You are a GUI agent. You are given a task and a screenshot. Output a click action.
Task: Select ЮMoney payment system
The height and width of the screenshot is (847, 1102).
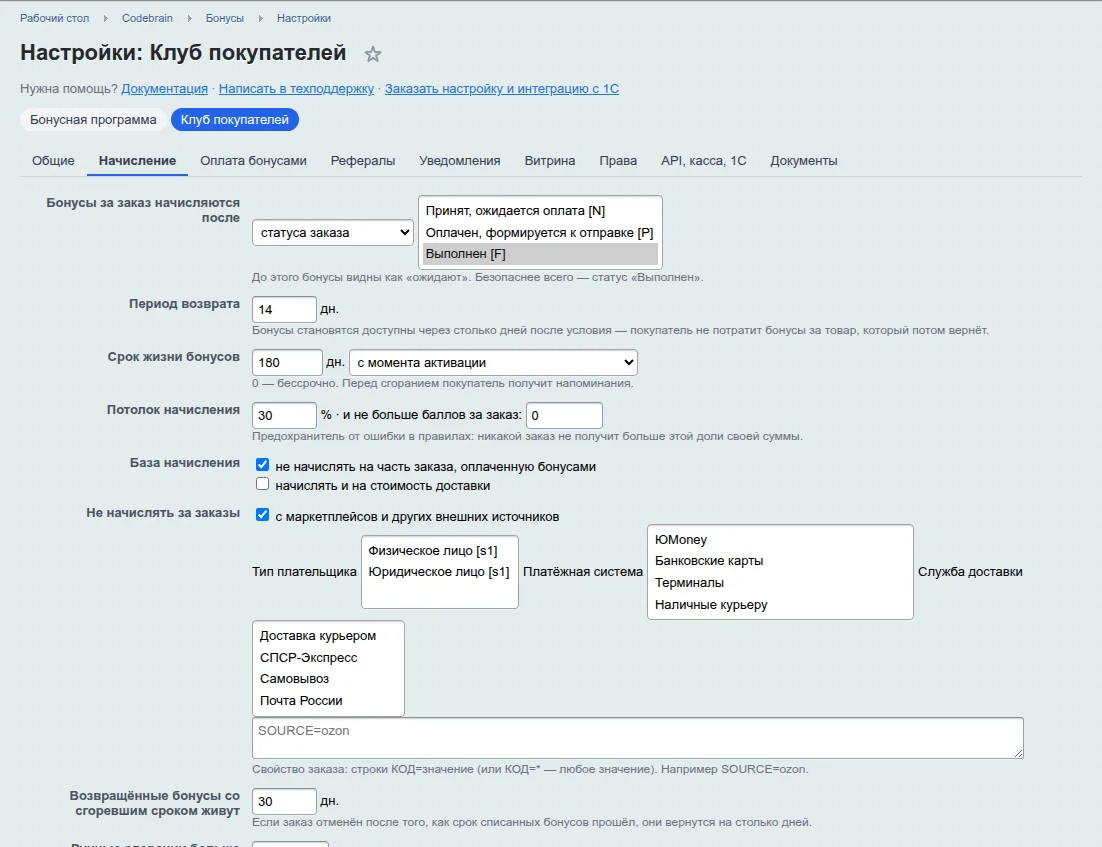(x=780, y=540)
